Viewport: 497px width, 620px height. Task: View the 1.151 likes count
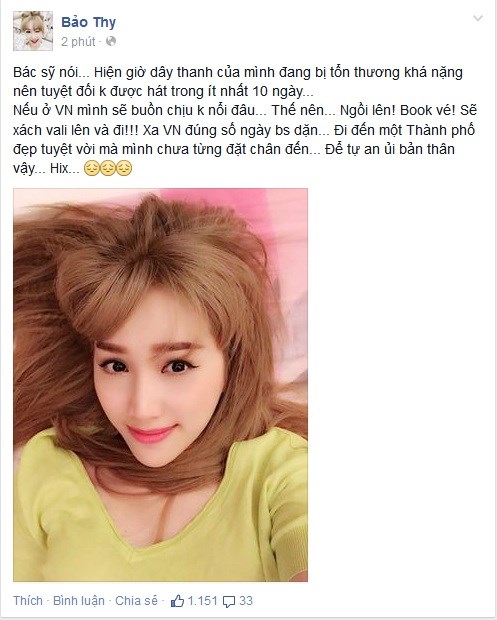point(202,601)
